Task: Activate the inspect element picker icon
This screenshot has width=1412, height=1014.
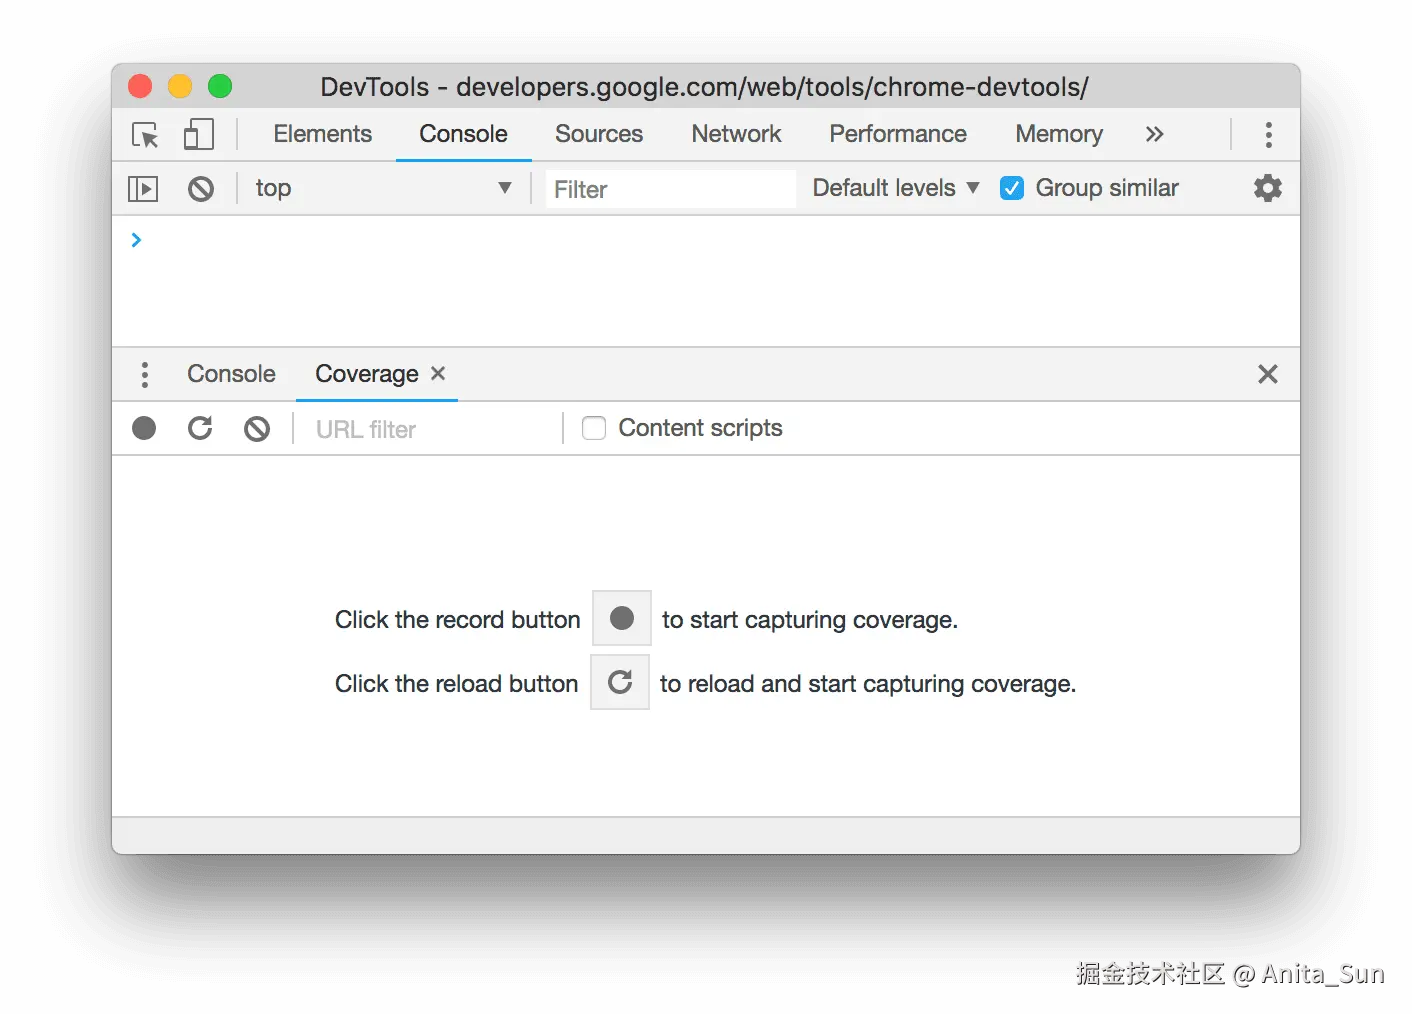Action: pos(145,135)
